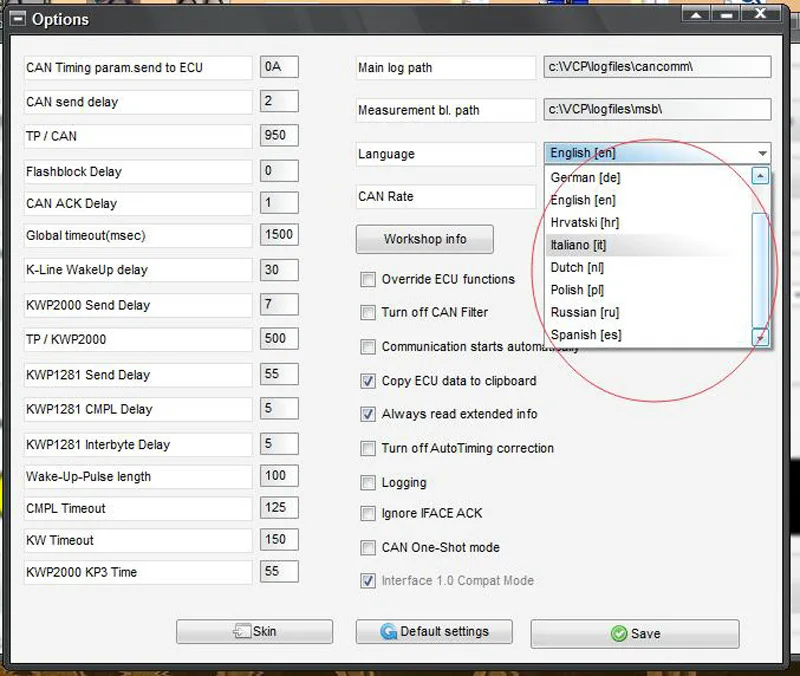Click CAN ACK Delay value field
This screenshot has width=800, height=676.
pyautogui.click(x=279, y=203)
